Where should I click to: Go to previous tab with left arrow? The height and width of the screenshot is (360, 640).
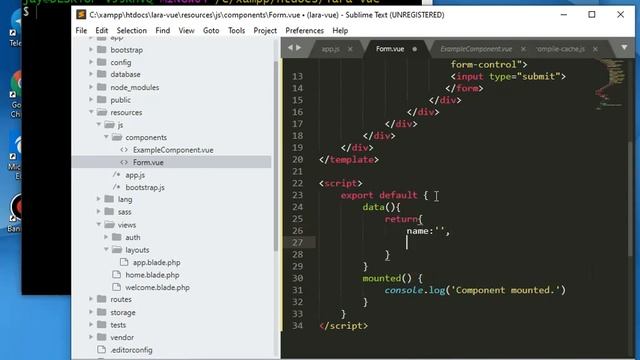pos(290,48)
